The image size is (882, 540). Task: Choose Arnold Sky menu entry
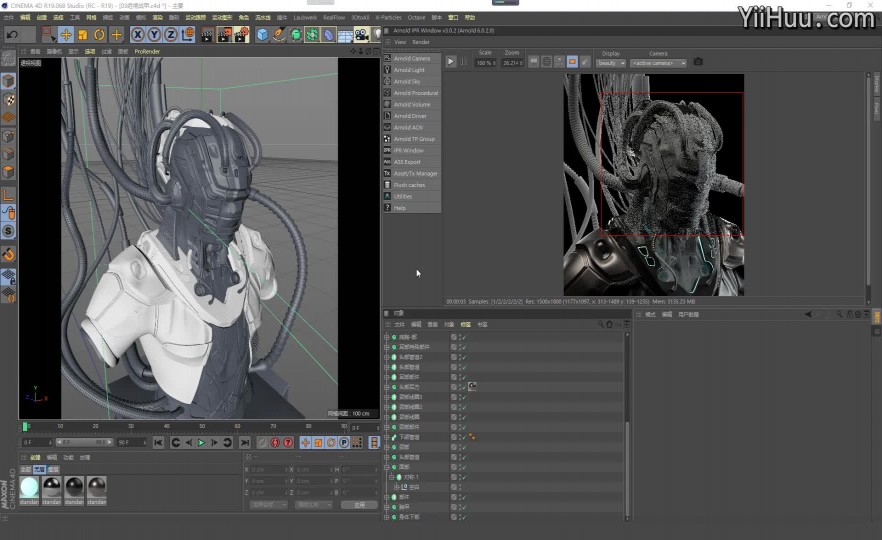click(x=412, y=82)
